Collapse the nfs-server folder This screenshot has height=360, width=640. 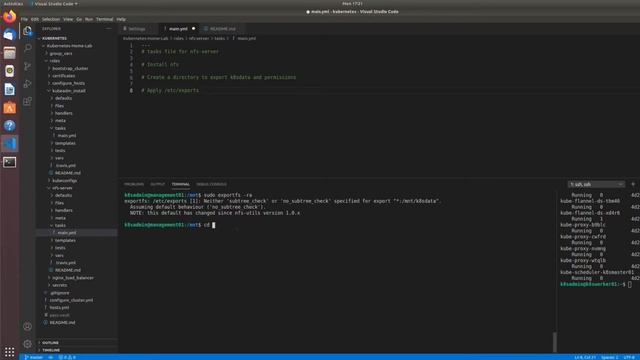pos(62,188)
